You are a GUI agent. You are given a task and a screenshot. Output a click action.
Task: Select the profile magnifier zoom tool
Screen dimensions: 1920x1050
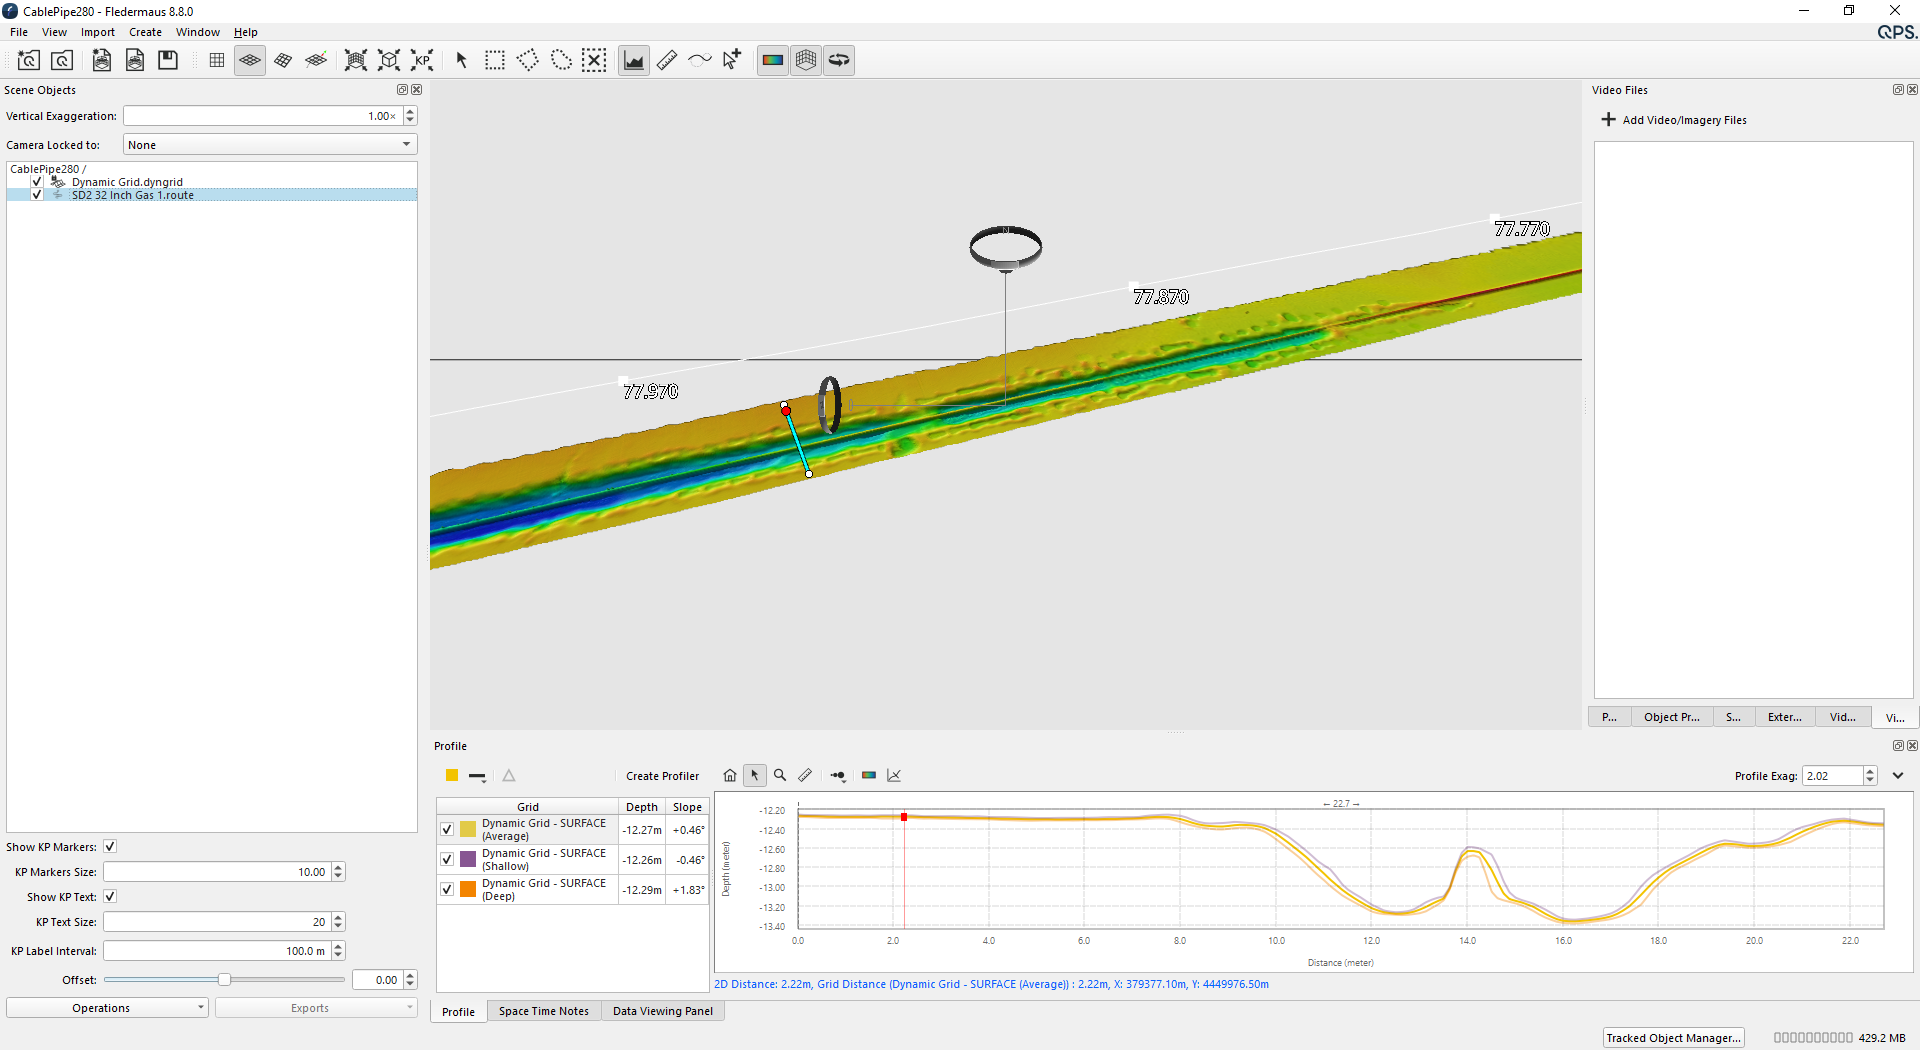coord(780,775)
